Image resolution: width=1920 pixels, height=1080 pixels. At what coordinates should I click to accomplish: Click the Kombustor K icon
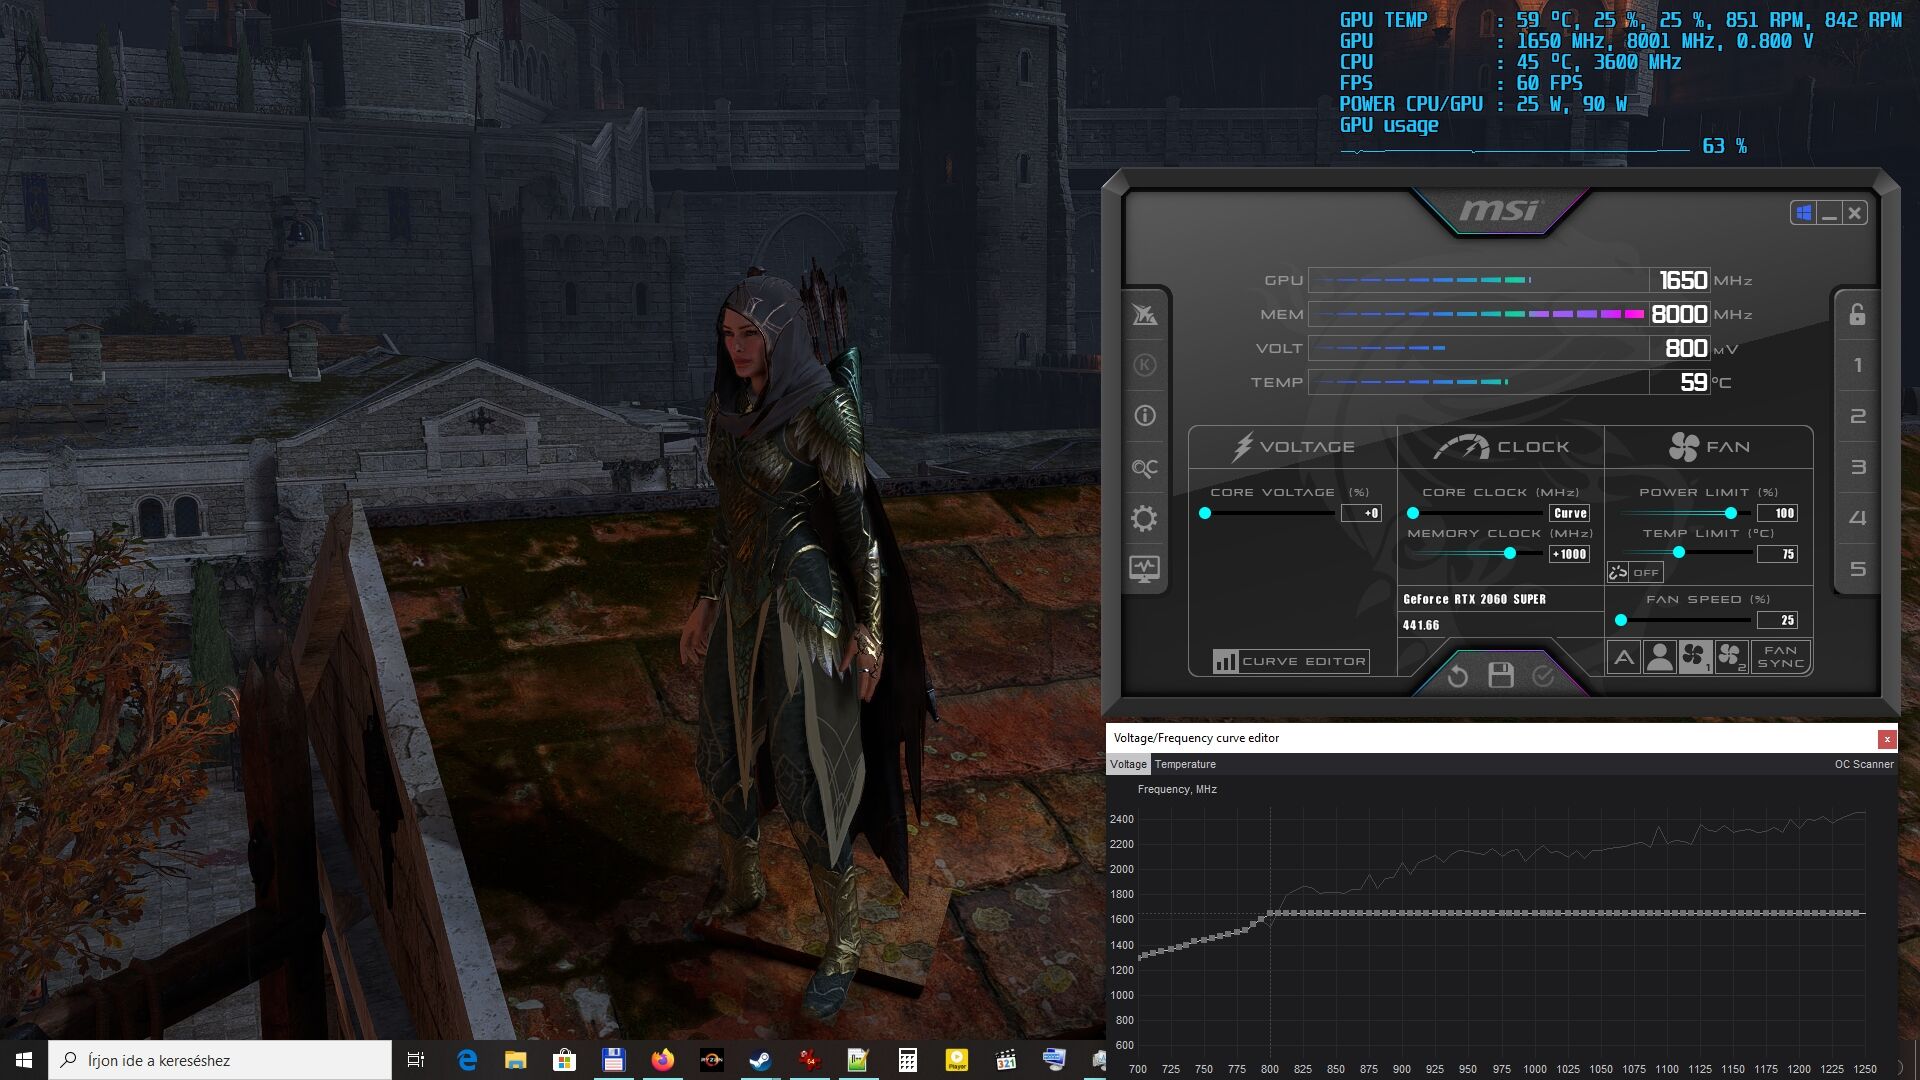pyautogui.click(x=1145, y=365)
